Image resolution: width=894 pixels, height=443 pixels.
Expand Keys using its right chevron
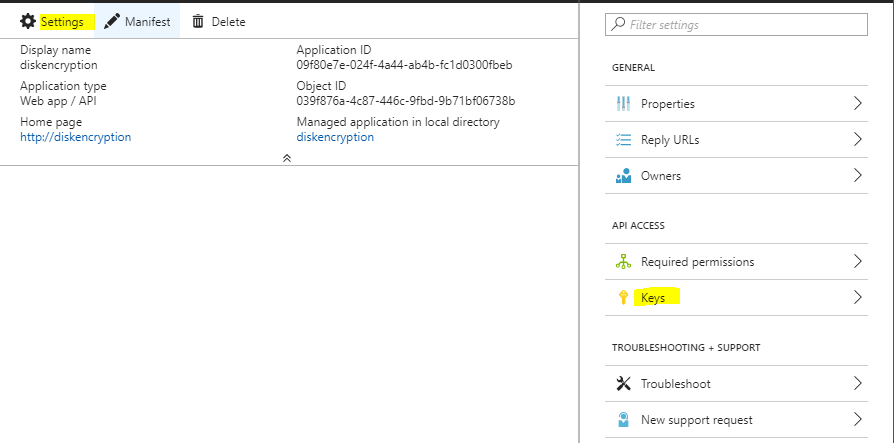click(857, 297)
